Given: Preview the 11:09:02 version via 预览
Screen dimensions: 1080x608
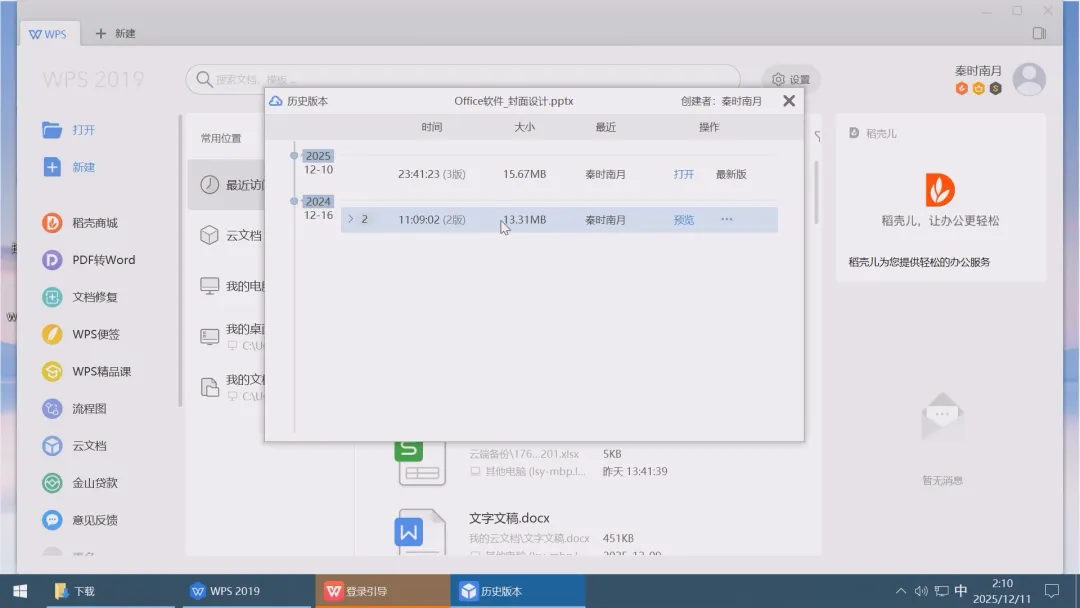Looking at the screenshot, I should (x=683, y=220).
